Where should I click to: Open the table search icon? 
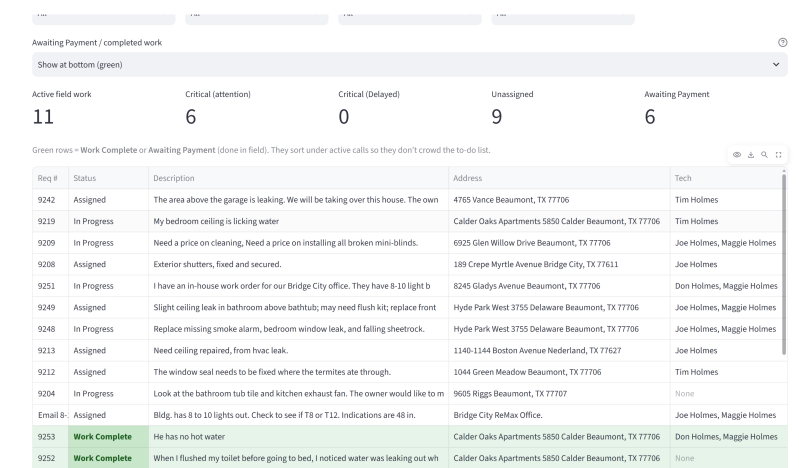pyautogui.click(x=764, y=154)
